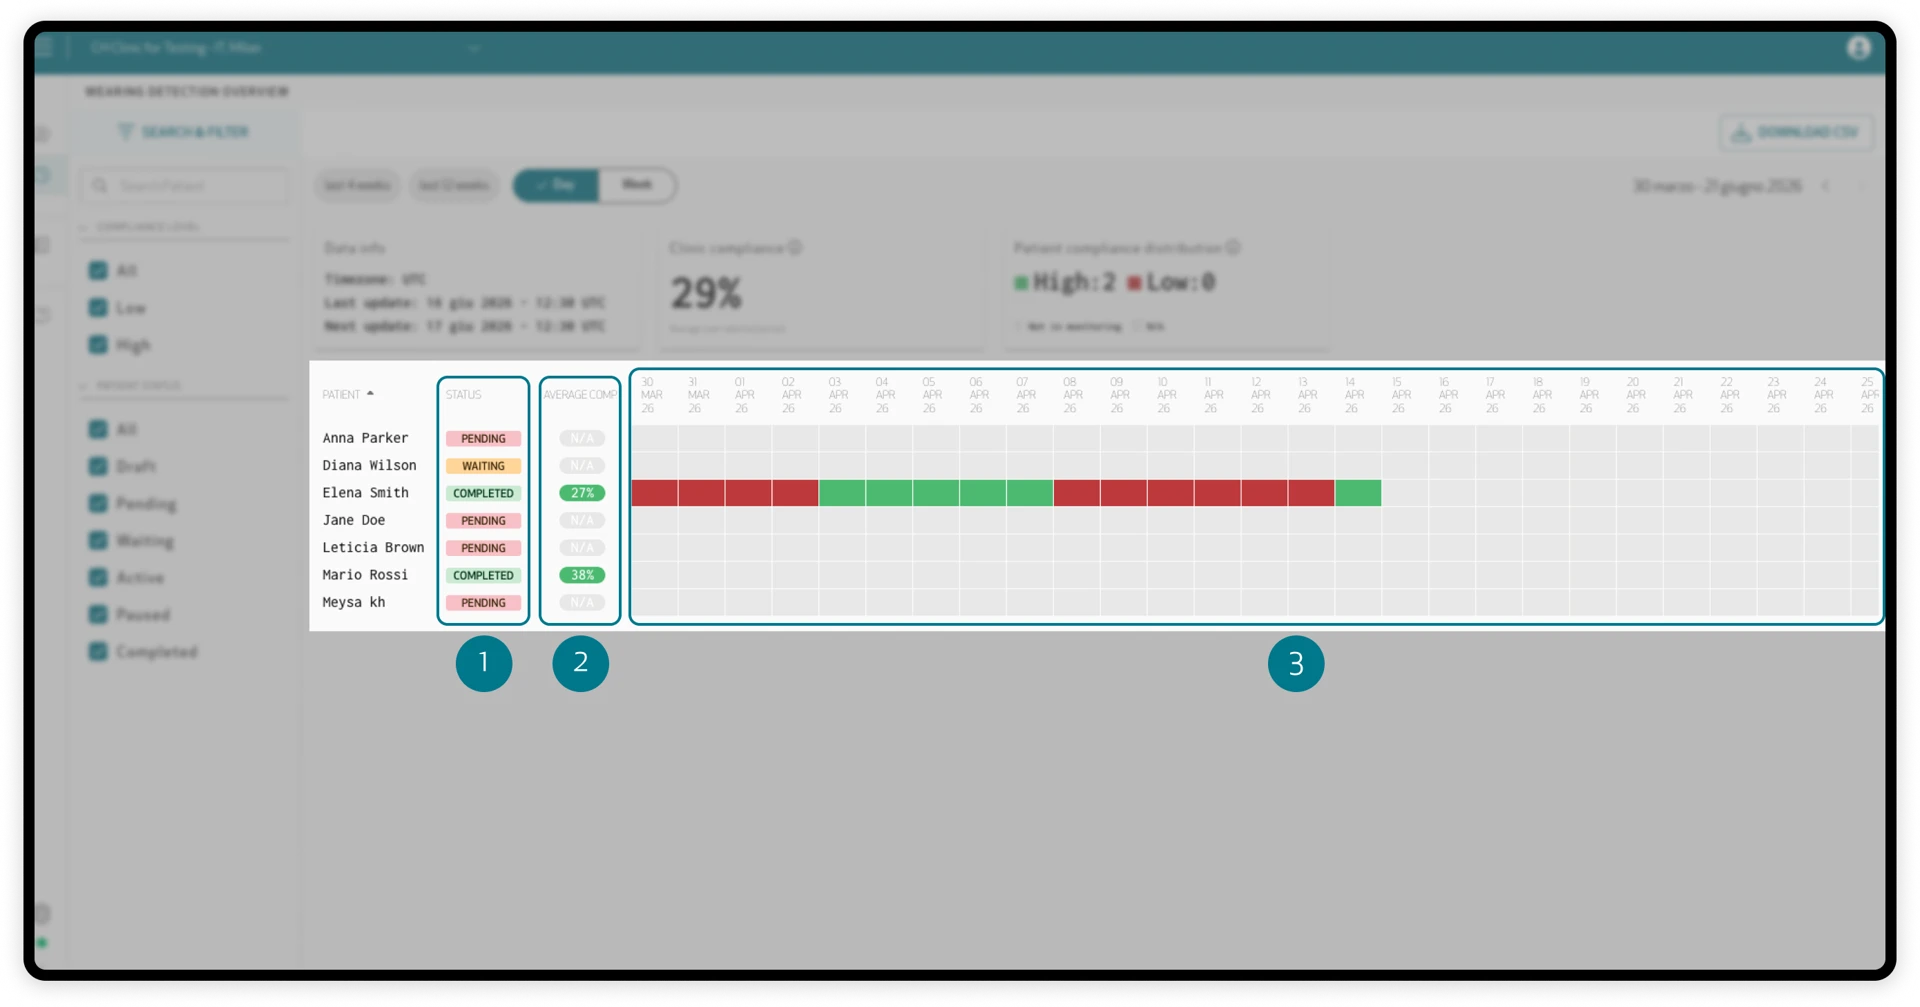Image resolution: width=1920 pixels, height=1007 pixels.
Task: Click the magnifier icon in the patient search field
Action: (x=100, y=186)
